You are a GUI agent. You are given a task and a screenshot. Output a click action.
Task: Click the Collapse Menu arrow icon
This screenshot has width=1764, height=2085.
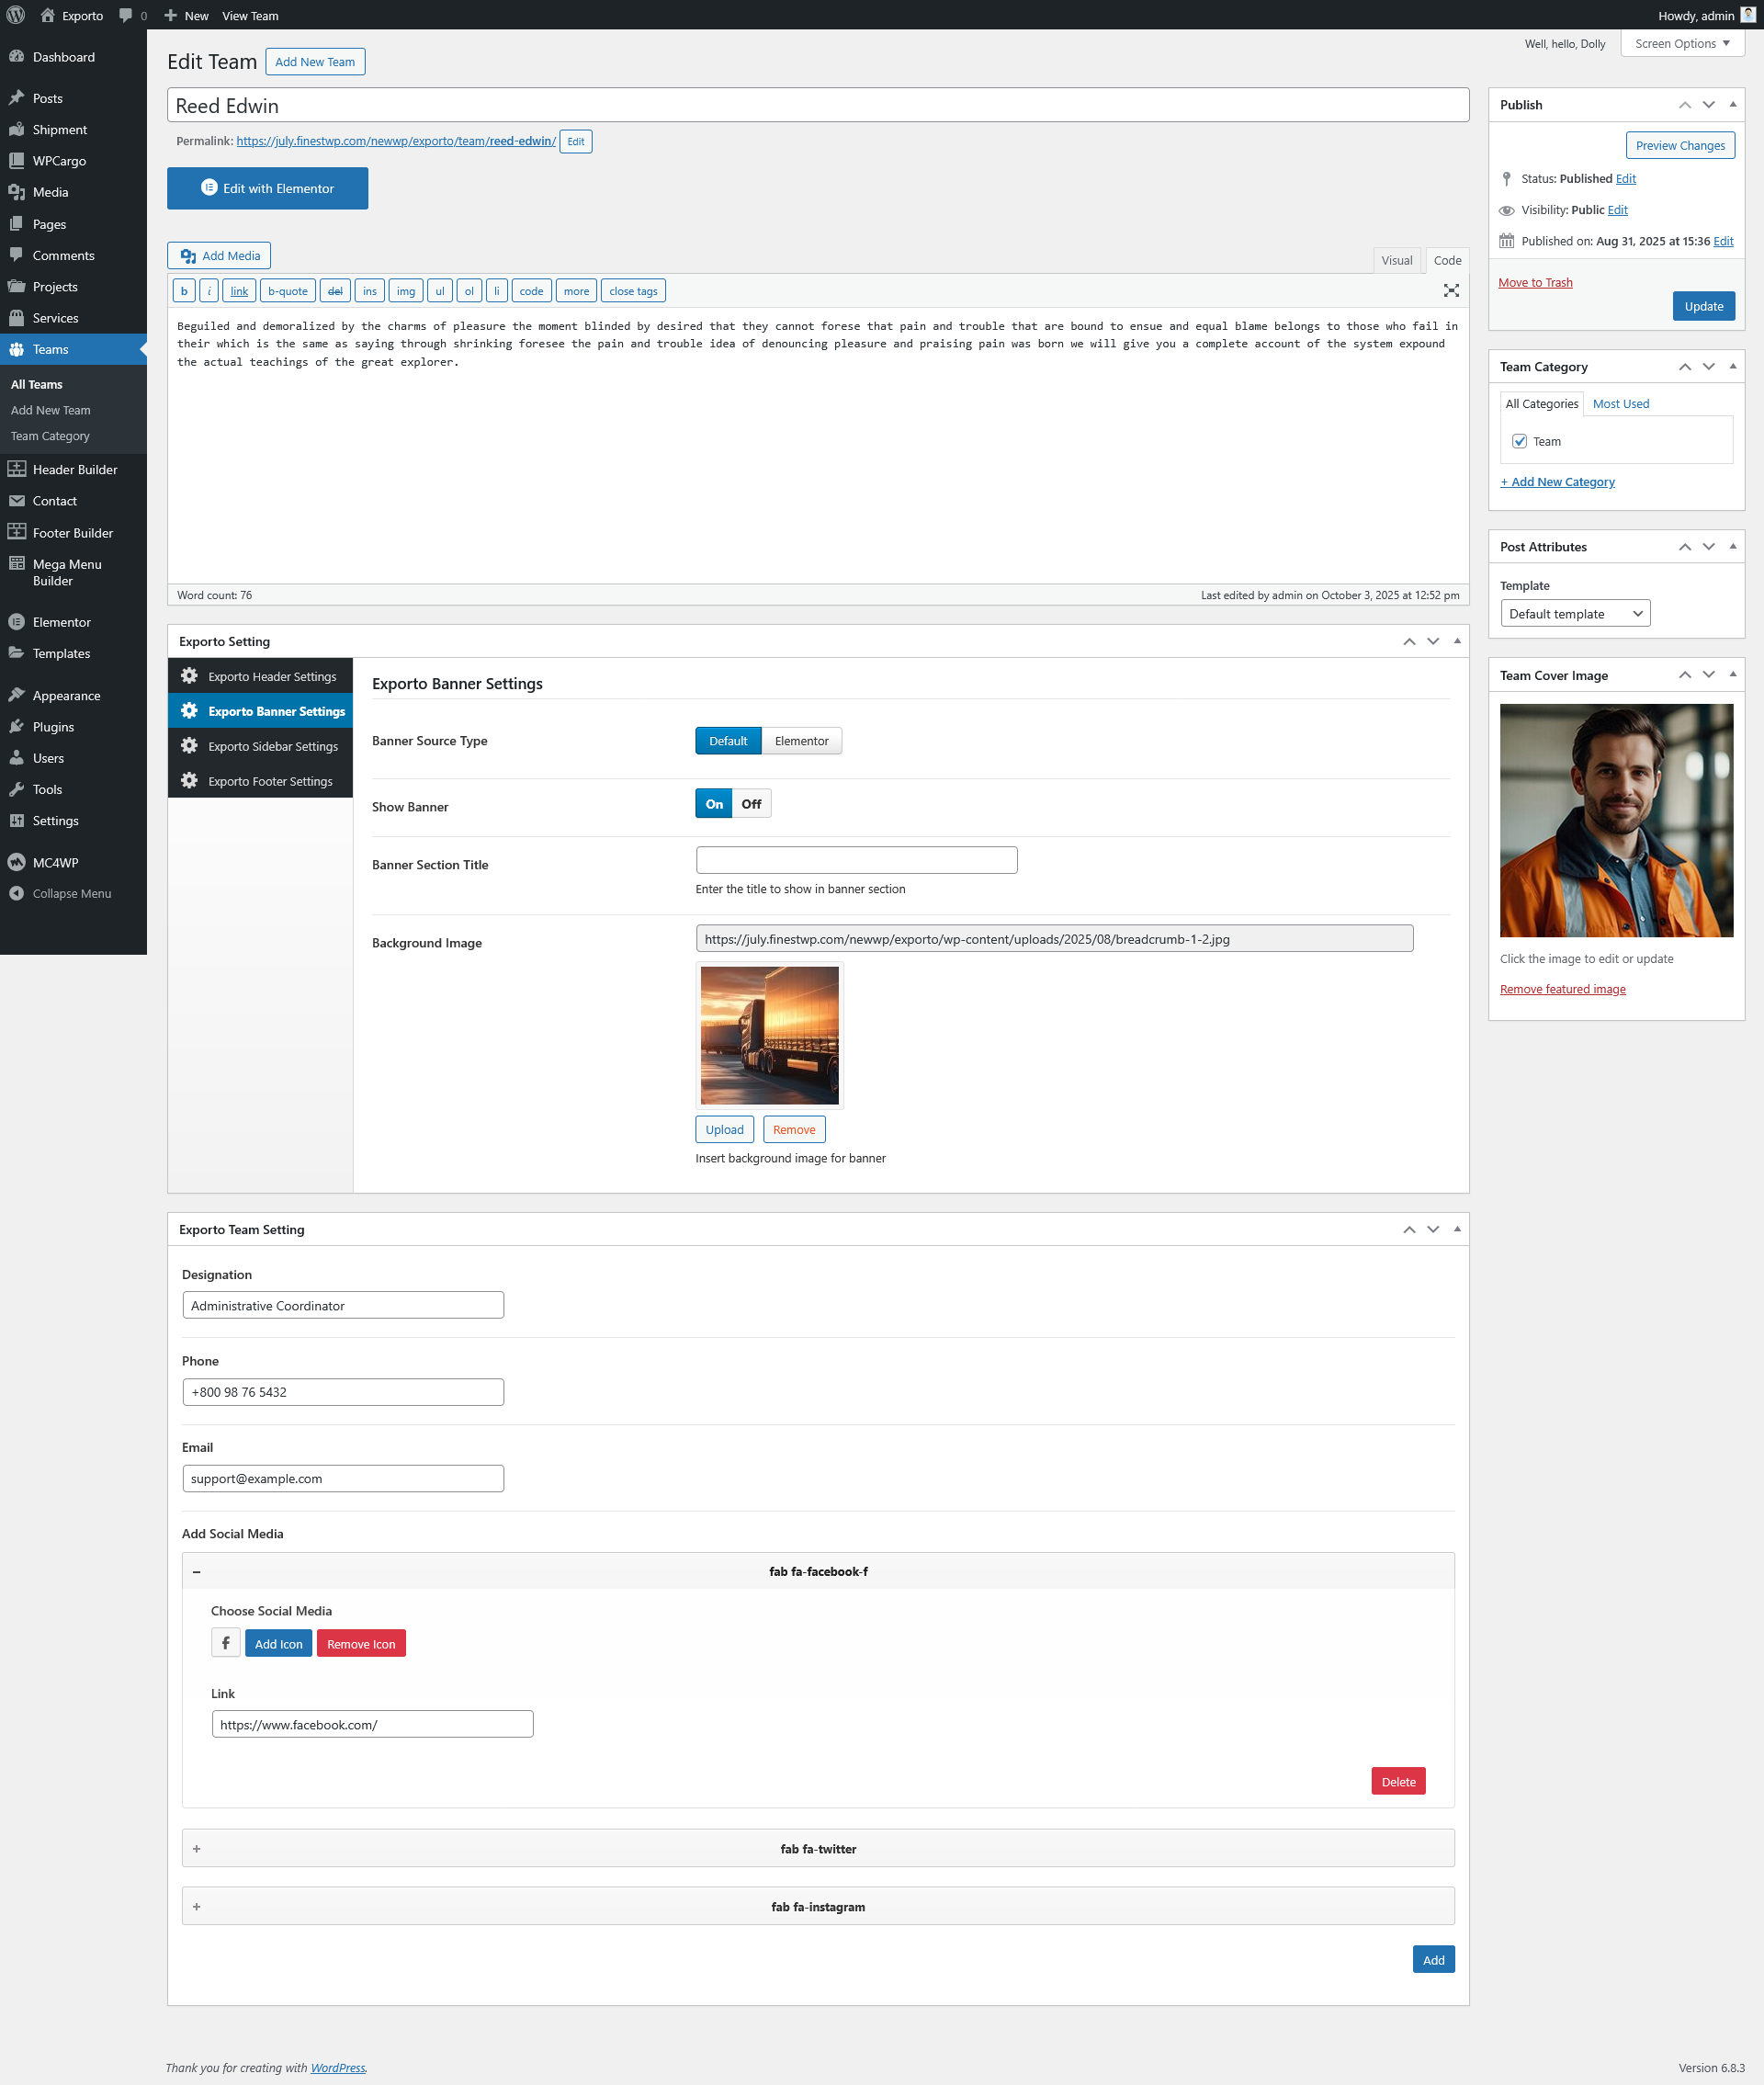[x=16, y=893]
